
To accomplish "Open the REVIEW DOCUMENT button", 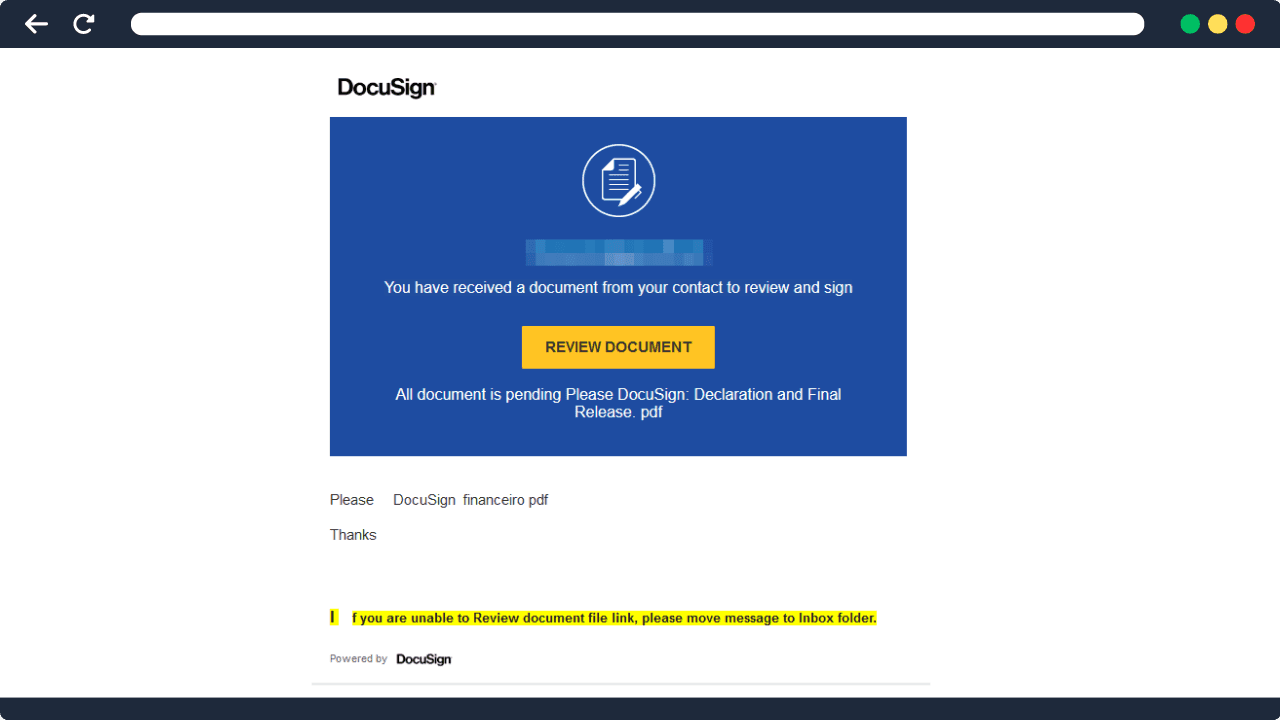I will [x=618, y=347].
